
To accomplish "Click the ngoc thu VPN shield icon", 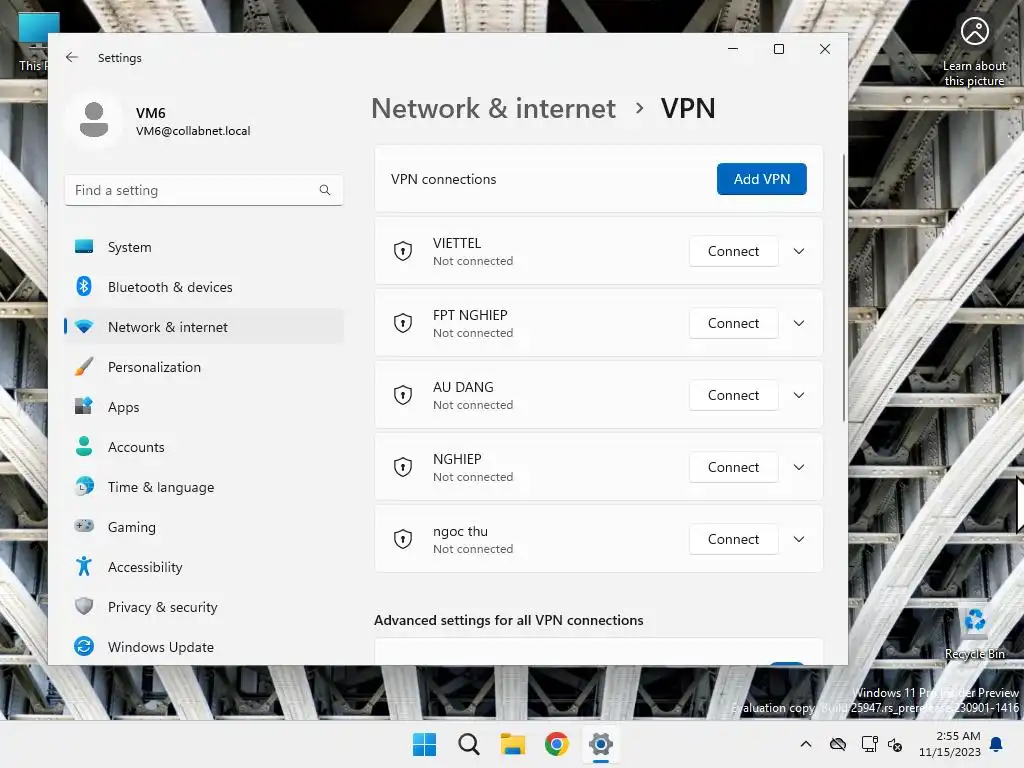I will (x=403, y=539).
